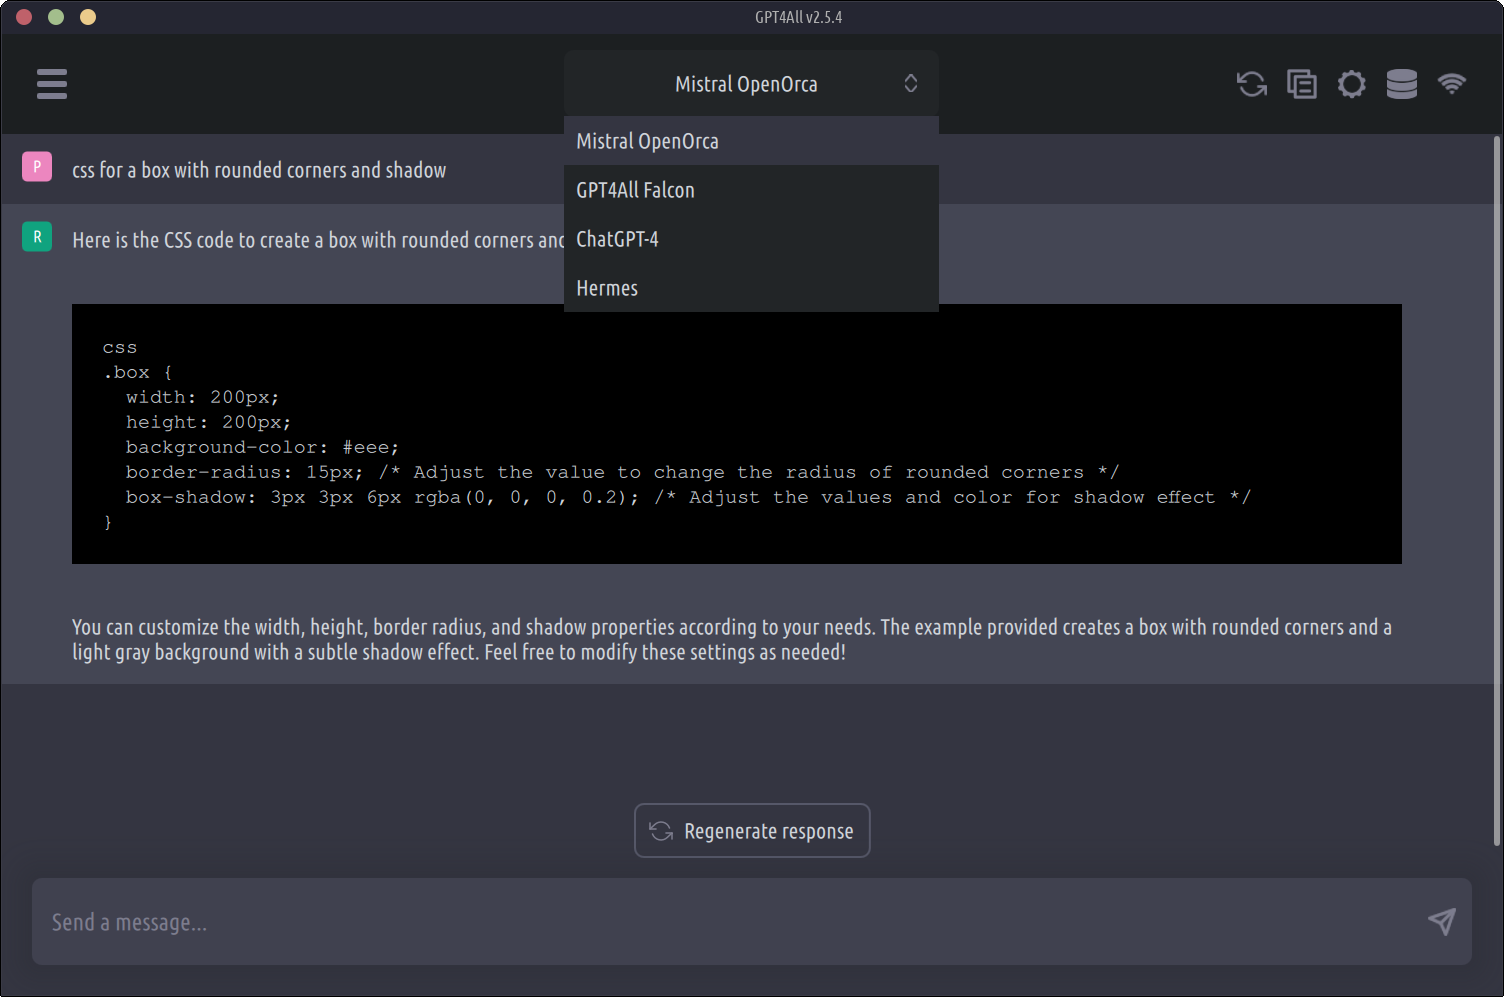Image resolution: width=1504 pixels, height=997 pixels.
Task: Copy conversation with the clipboard icon
Action: click(x=1302, y=84)
